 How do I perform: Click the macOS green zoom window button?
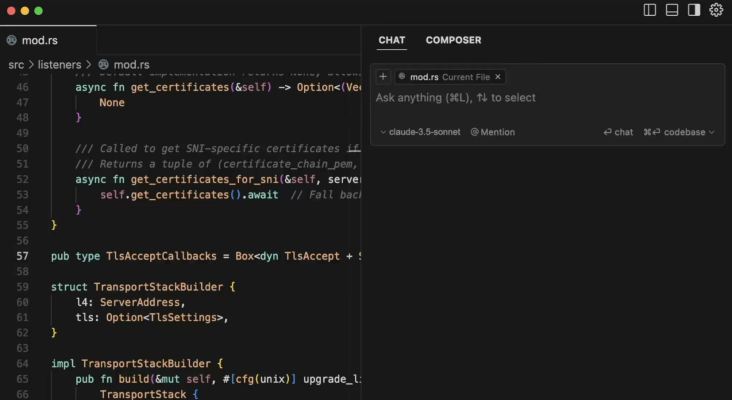coord(39,10)
